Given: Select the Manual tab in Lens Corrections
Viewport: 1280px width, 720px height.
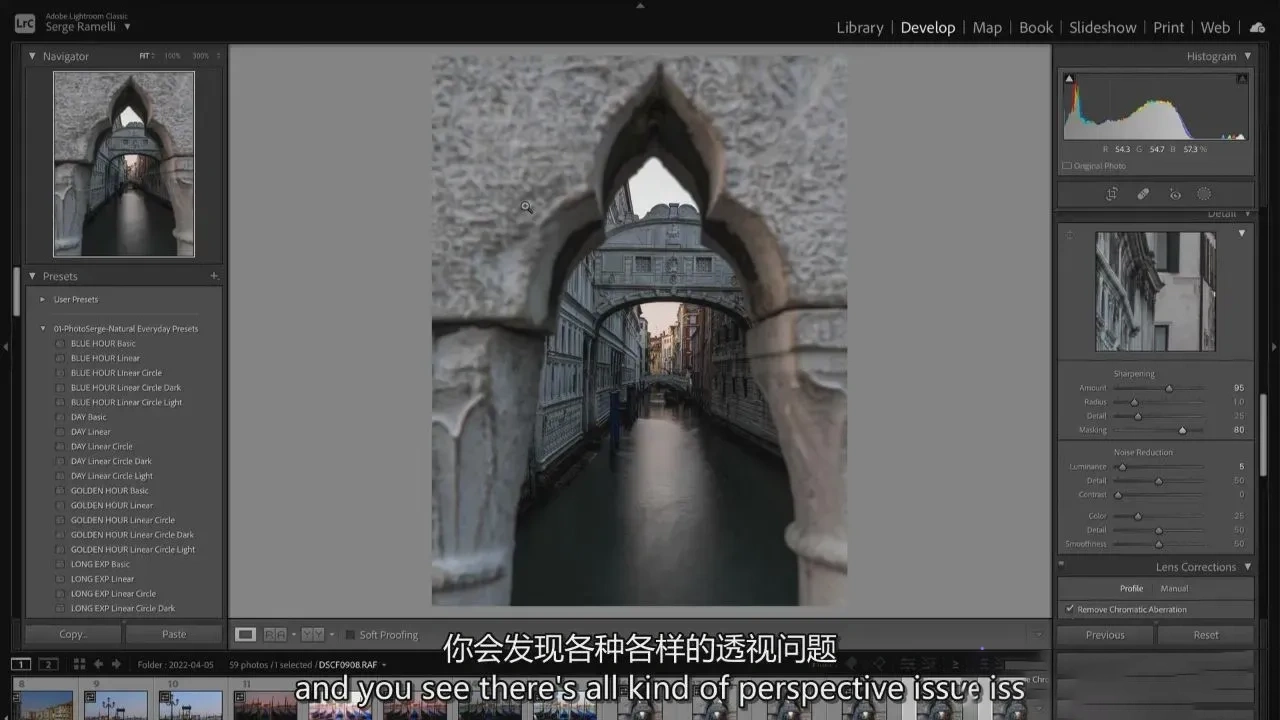Looking at the screenshot, I should tap(1174, 588).
